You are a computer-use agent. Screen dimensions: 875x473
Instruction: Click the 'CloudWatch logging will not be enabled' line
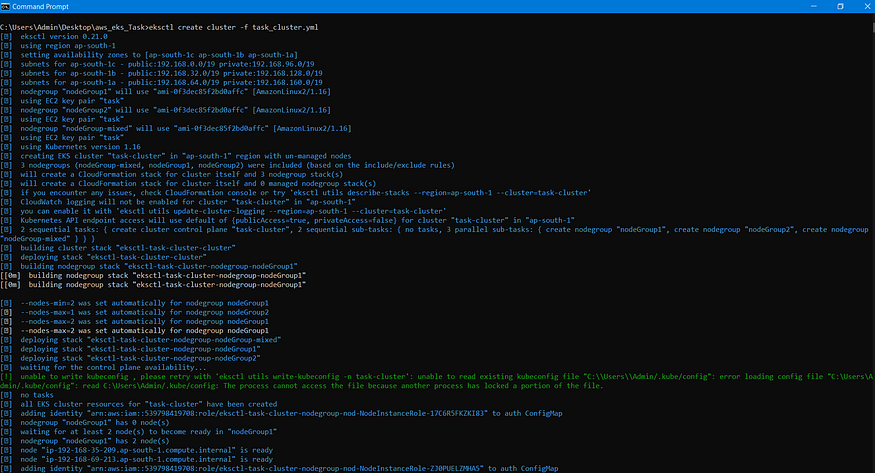tap(188, 202)
